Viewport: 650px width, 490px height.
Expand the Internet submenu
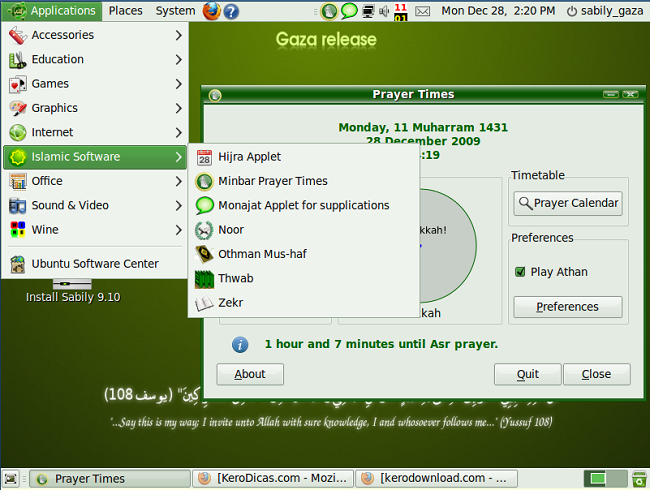[x=95, y=132]
